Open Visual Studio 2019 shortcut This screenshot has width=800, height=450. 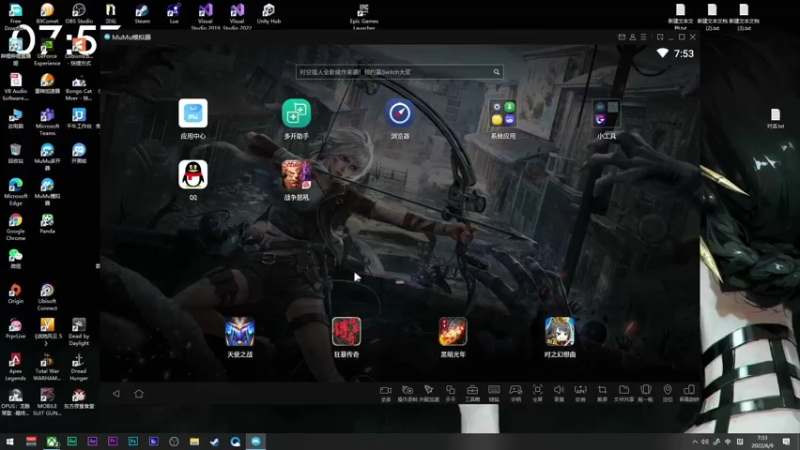coord(205,16)
